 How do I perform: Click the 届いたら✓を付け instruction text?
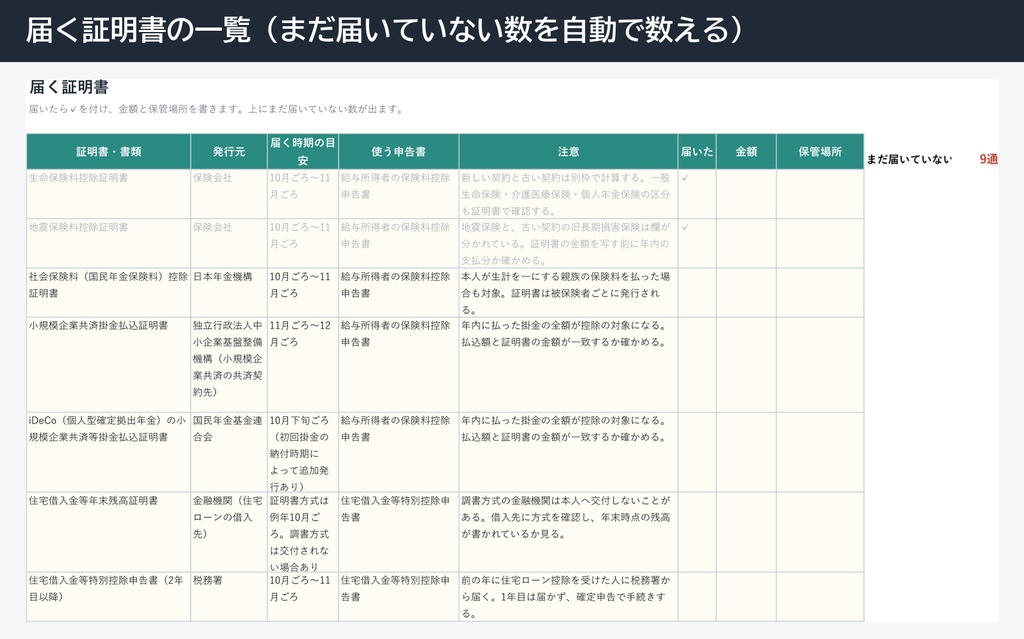(x=216, y=109)
